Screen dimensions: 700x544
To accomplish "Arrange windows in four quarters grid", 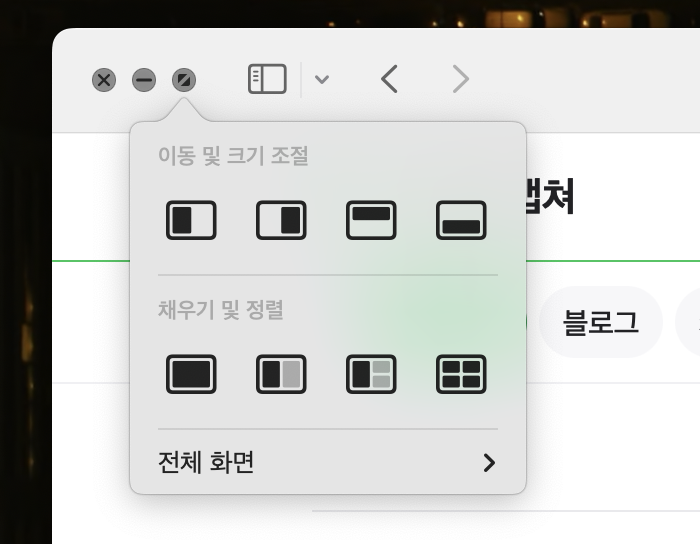I will (x=461, y=374).
